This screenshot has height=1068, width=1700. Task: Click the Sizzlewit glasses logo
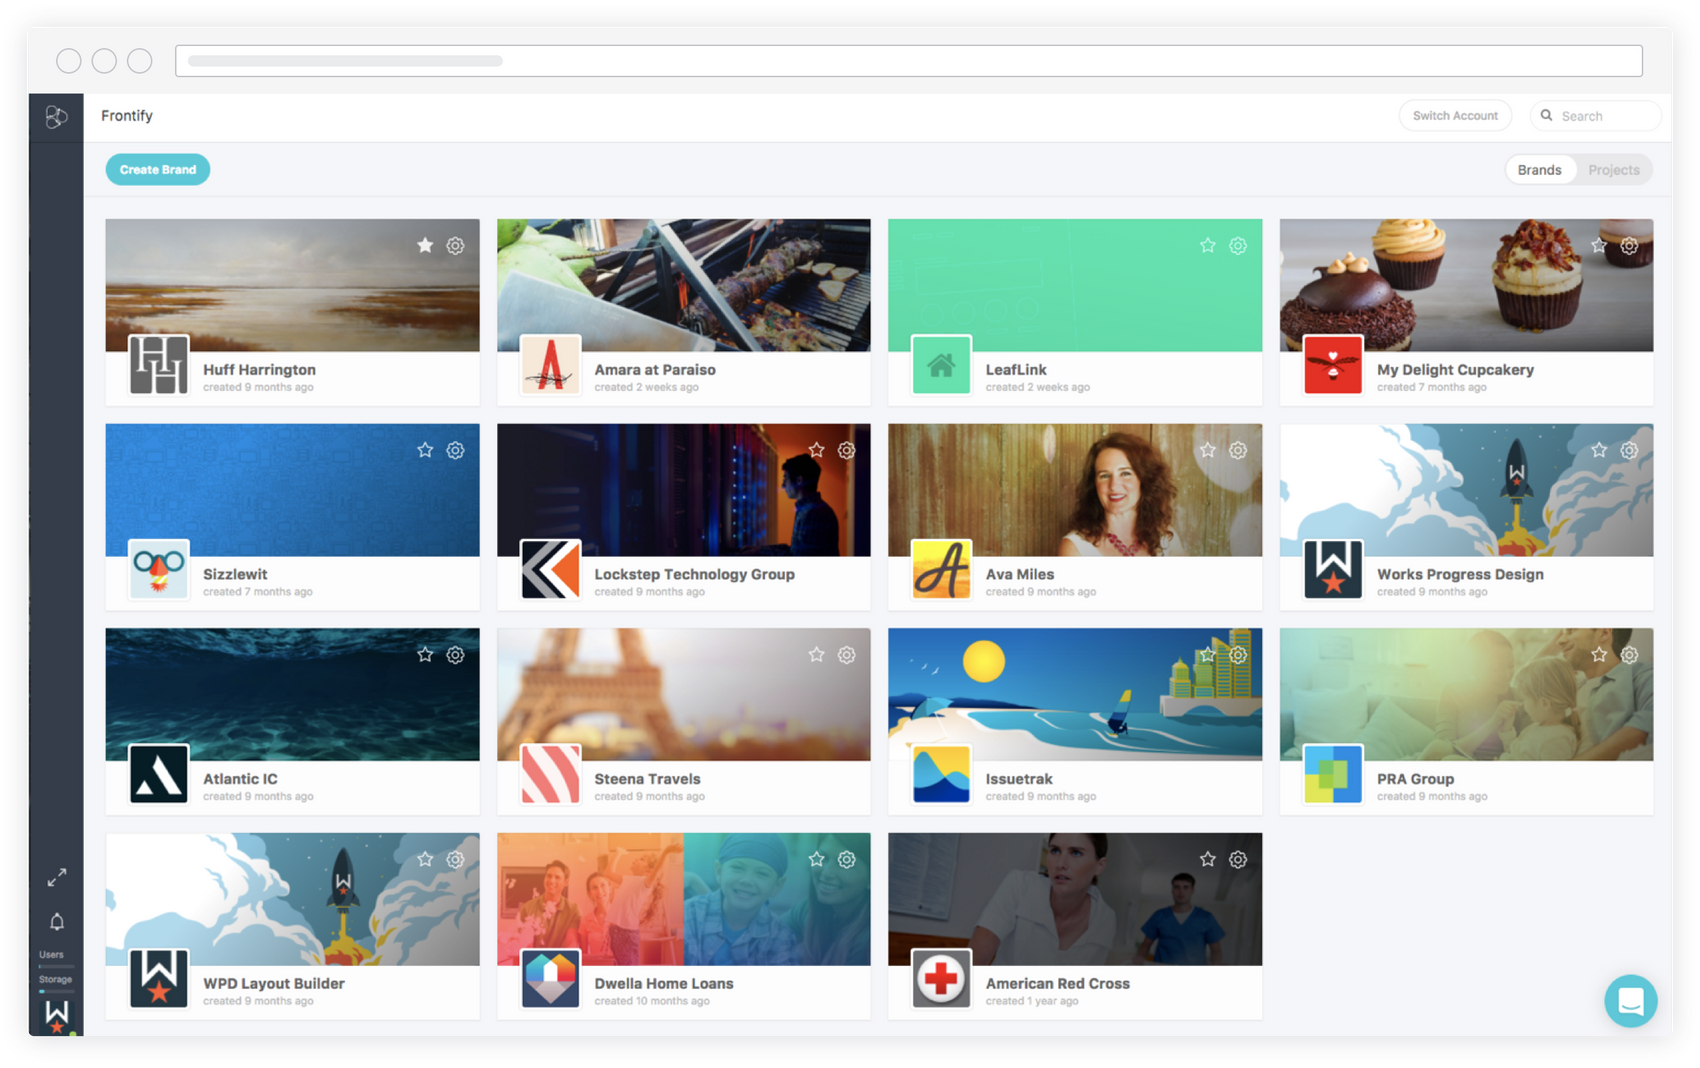tap(159, 570)
